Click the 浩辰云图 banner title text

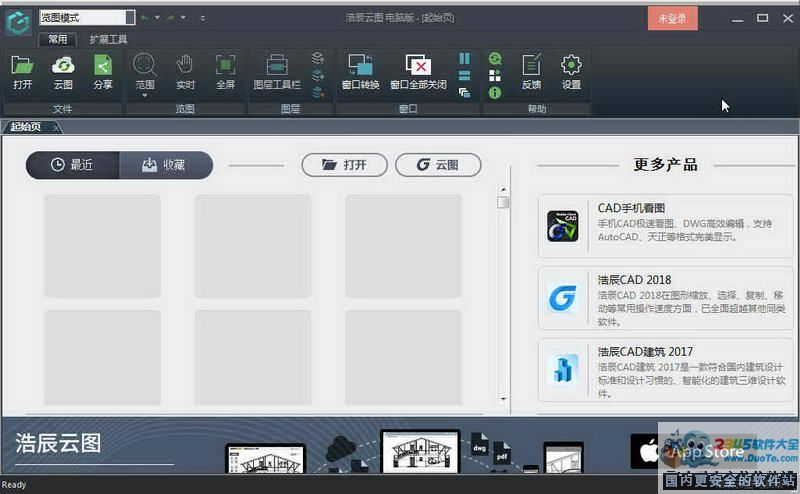click(58, 443)
